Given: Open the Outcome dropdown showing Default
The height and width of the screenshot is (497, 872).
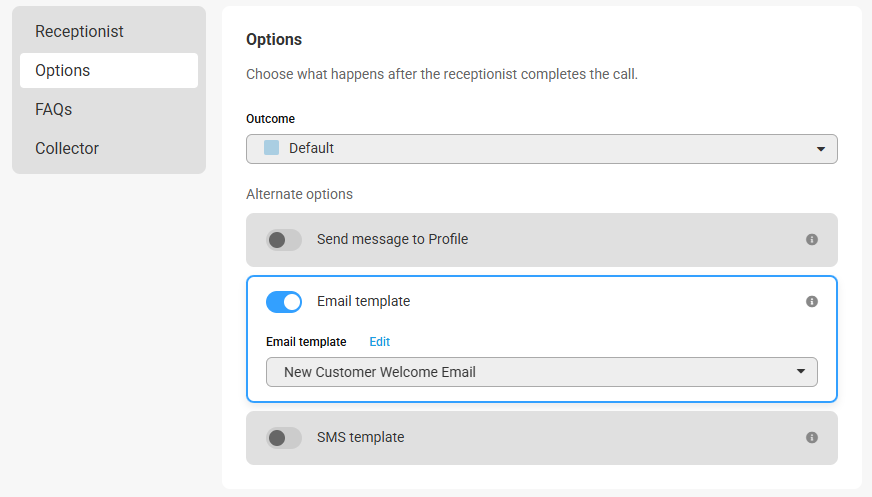Looking at the screenshot, I should [542, 148].
